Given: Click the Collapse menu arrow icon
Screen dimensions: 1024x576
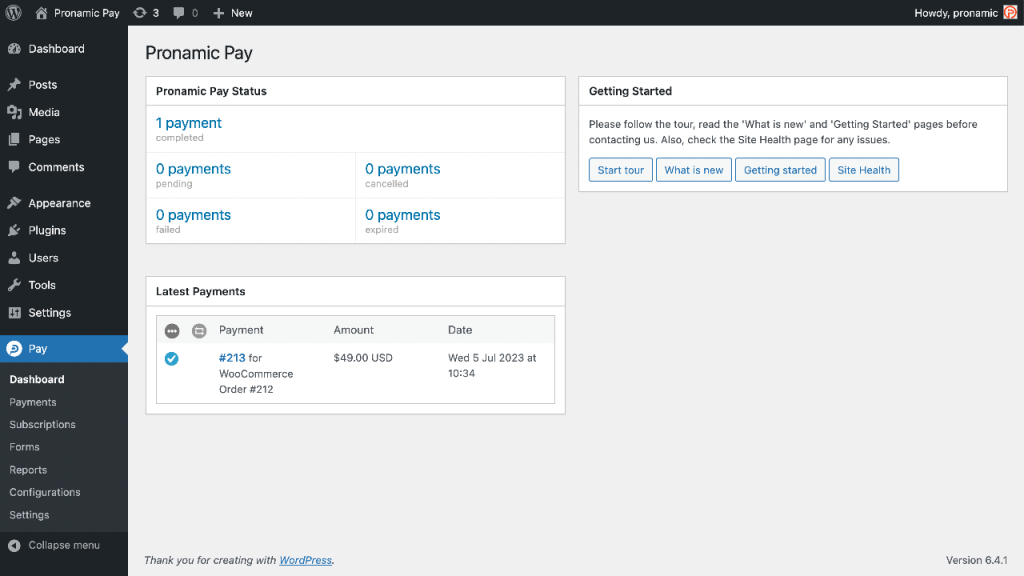Looking at the screenshot, I should pos(14,545).
